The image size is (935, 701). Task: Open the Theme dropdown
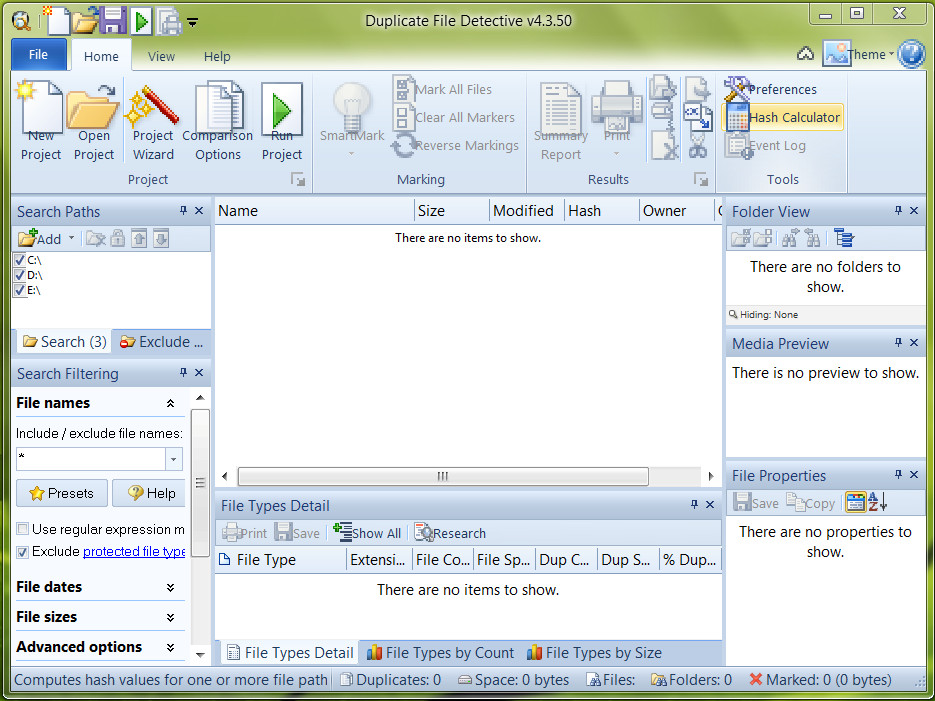(859, 54)
